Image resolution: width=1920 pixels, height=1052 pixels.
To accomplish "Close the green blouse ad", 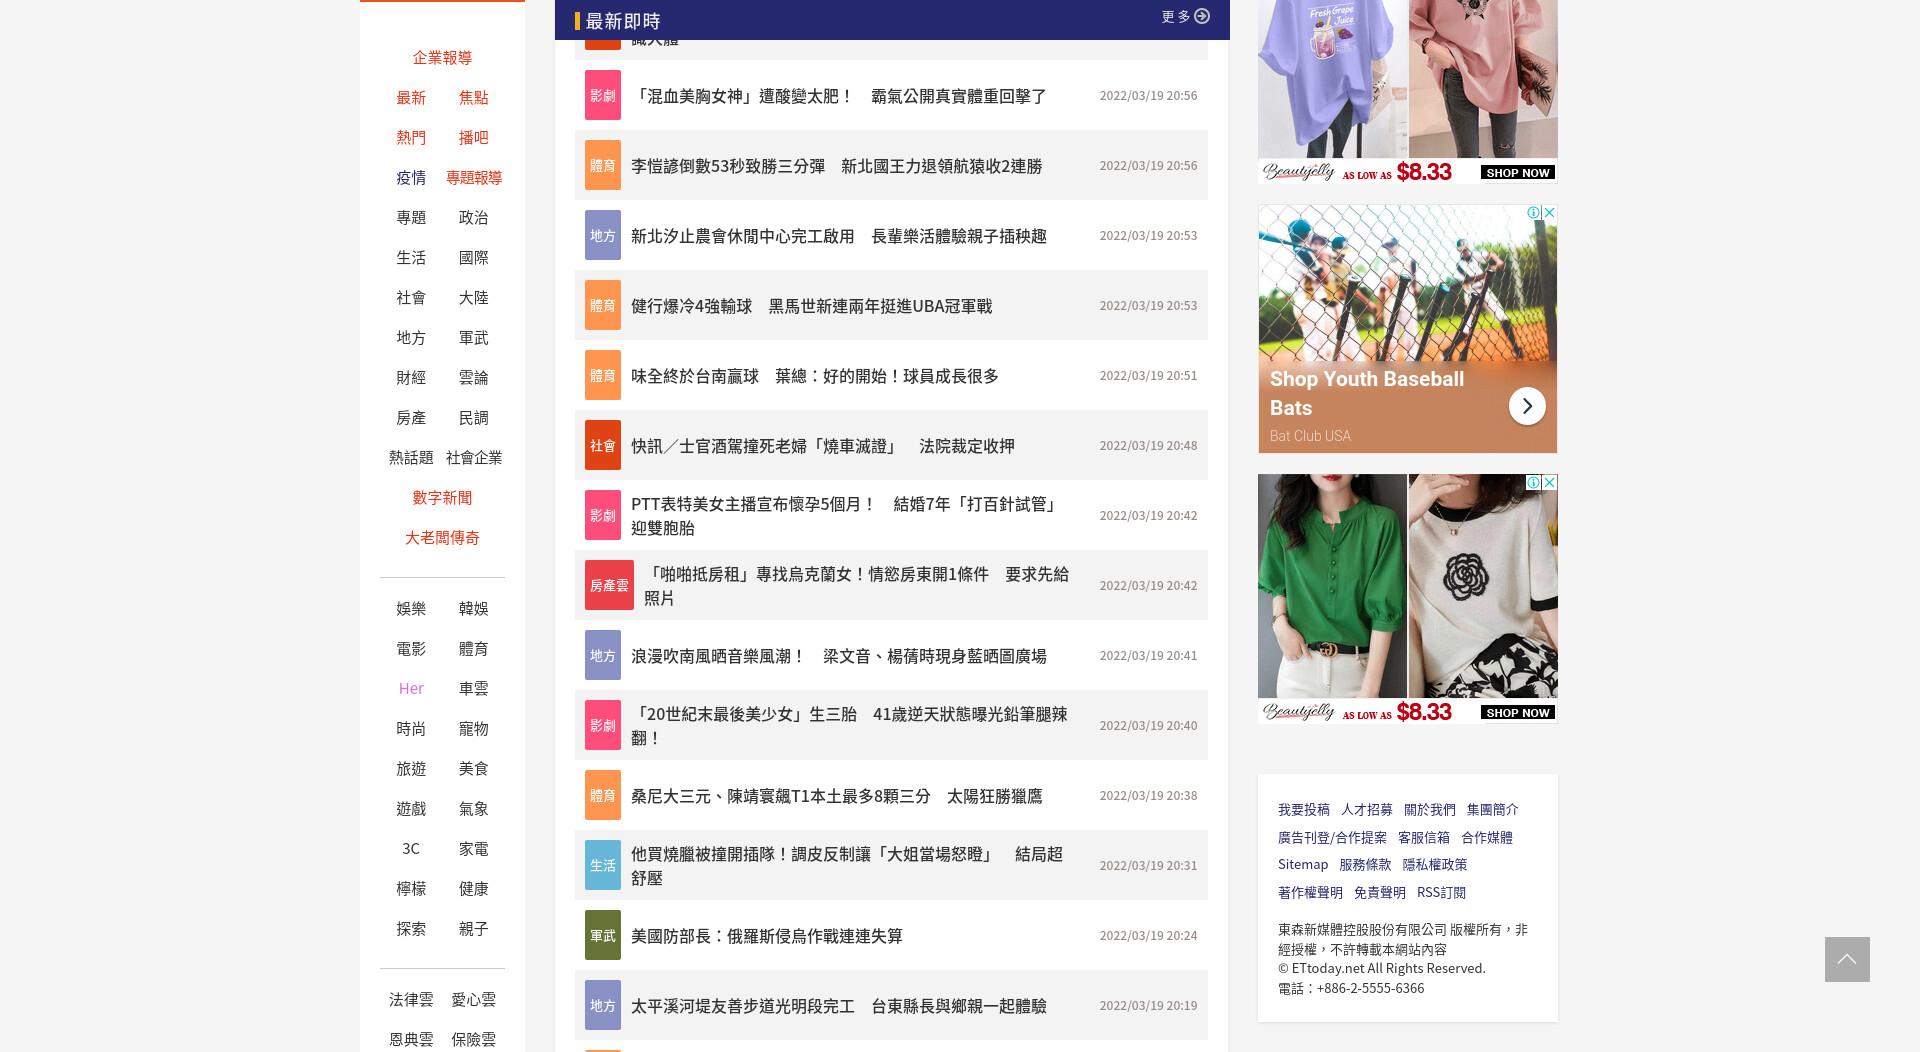I will click(1549, 482).
